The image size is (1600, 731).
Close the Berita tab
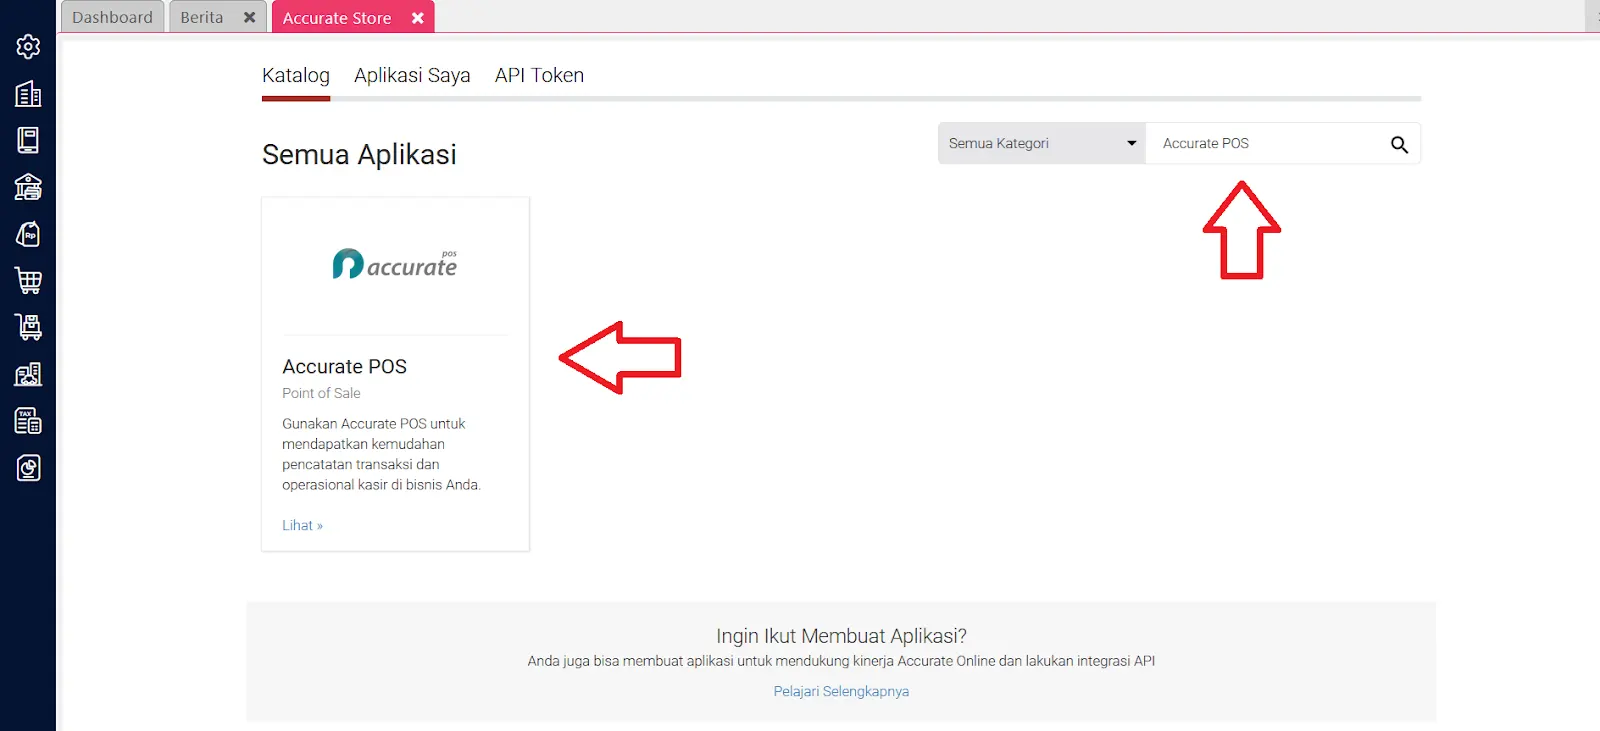tap(250, 18)
